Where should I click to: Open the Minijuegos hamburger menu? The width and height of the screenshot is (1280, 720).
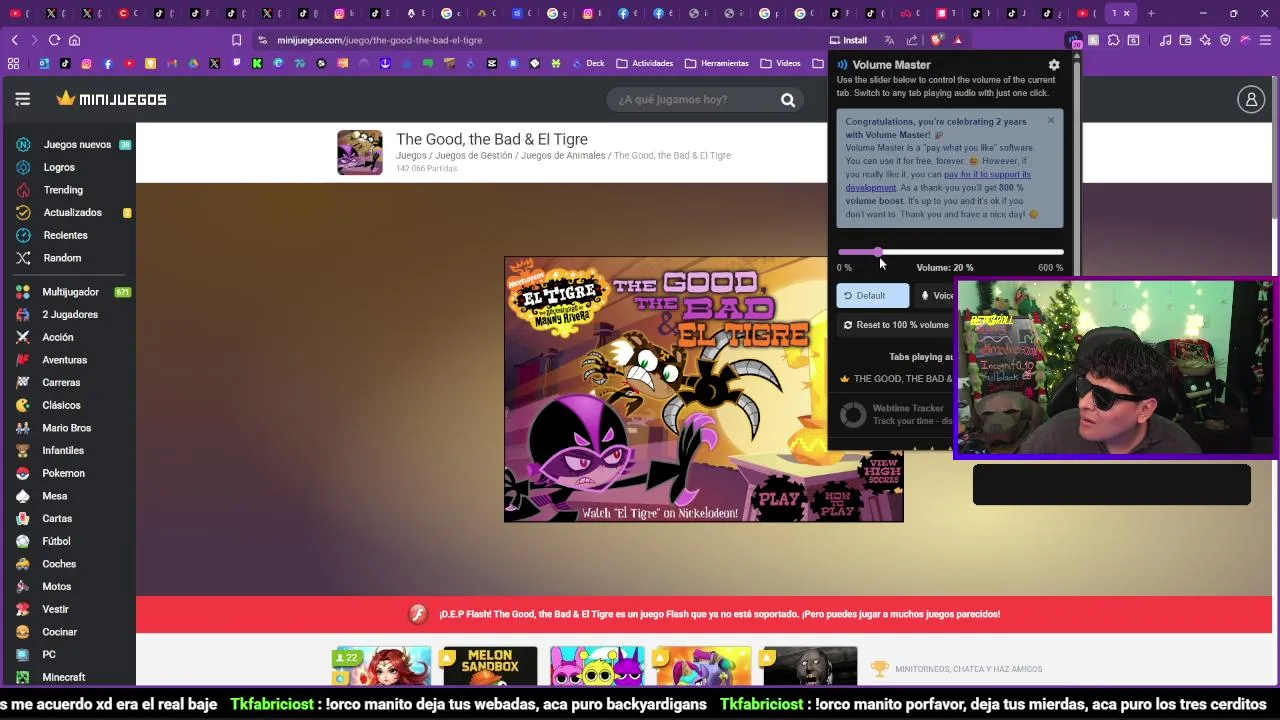pyautogui.click(x=23, y=99)
